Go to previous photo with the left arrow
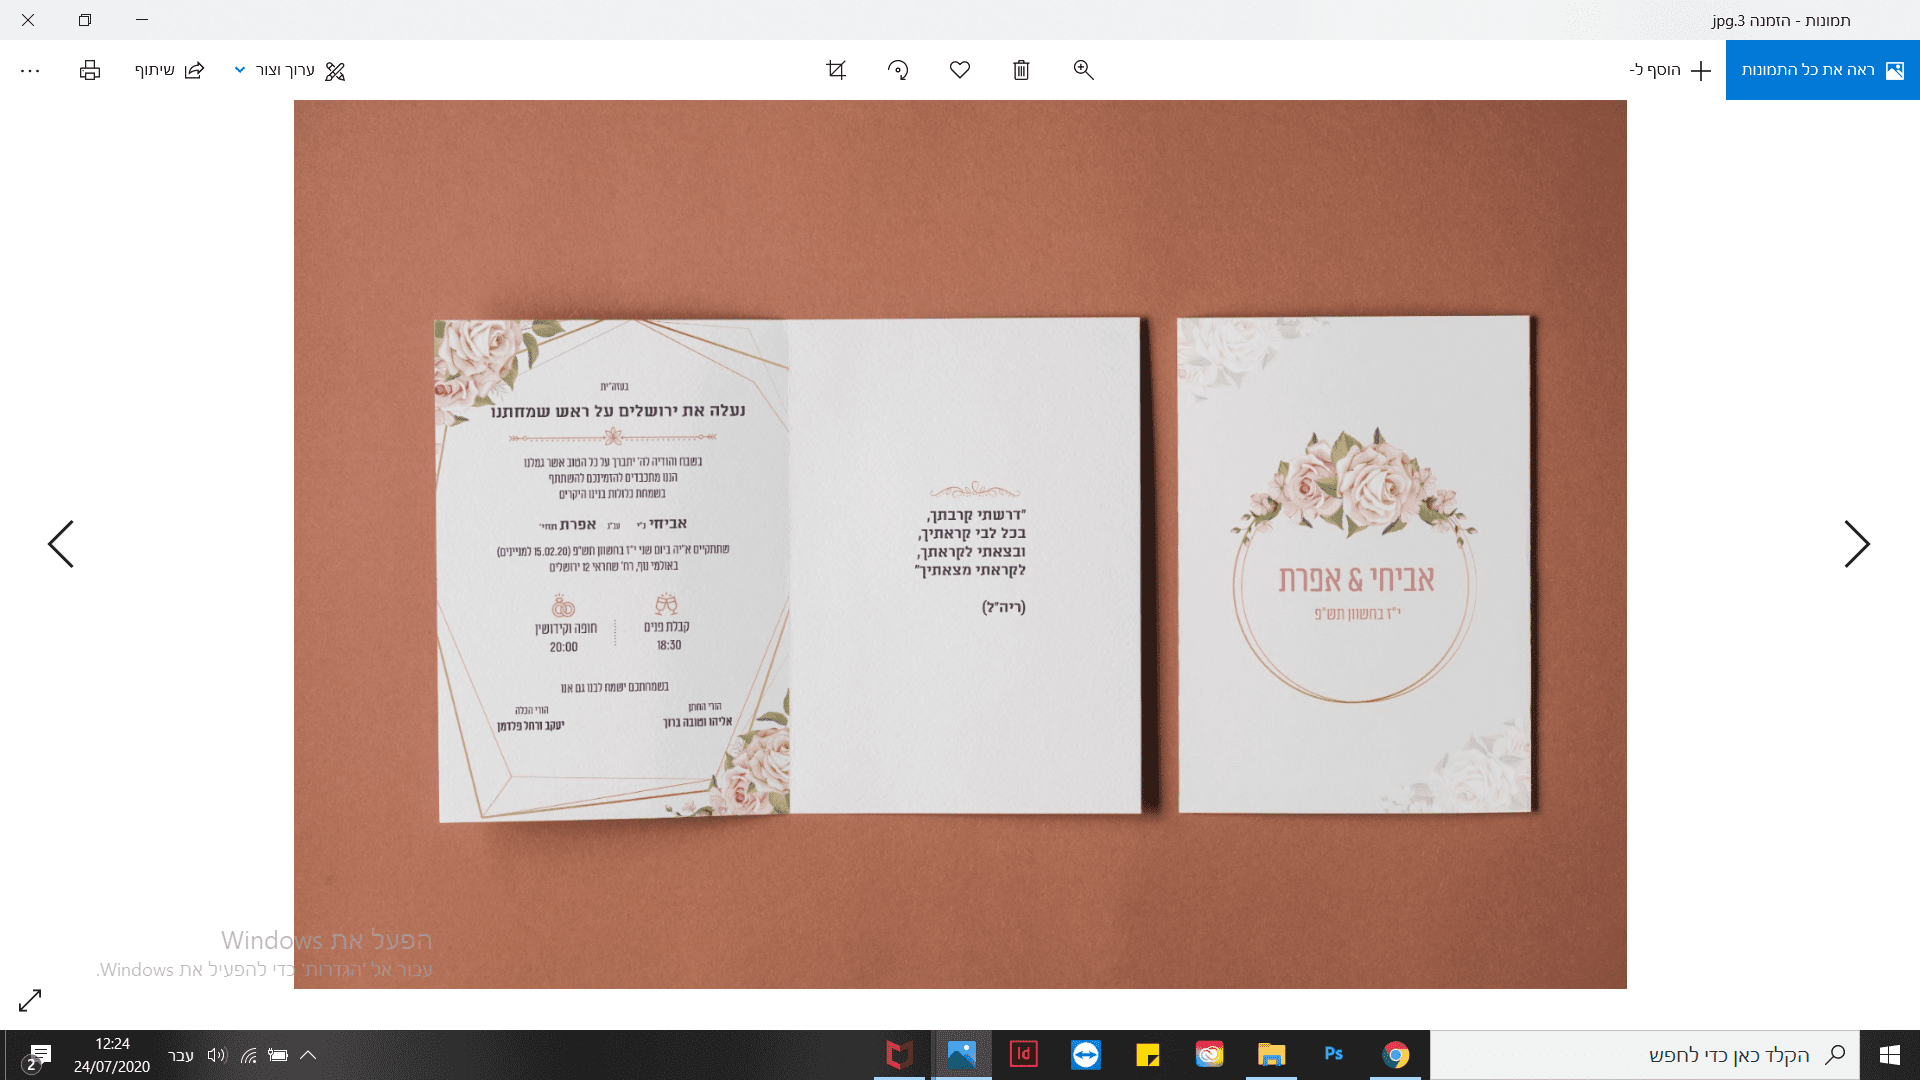 (x=61, y=544)
